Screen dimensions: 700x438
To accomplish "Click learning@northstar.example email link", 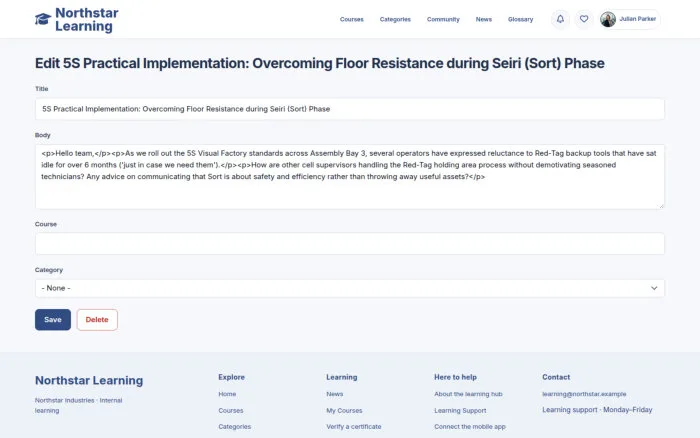I will [x=584, y=394].
